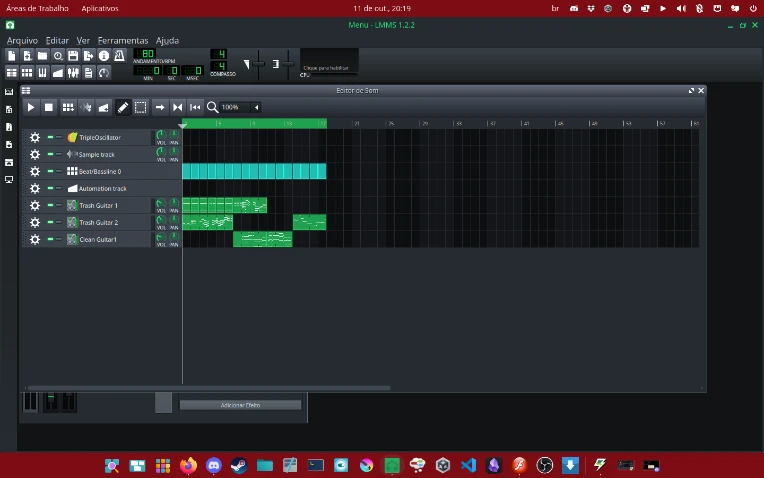Open zoom level dropdown arrow
The height and width of the screenshot is (478, 764).
(x=256, y=107)
